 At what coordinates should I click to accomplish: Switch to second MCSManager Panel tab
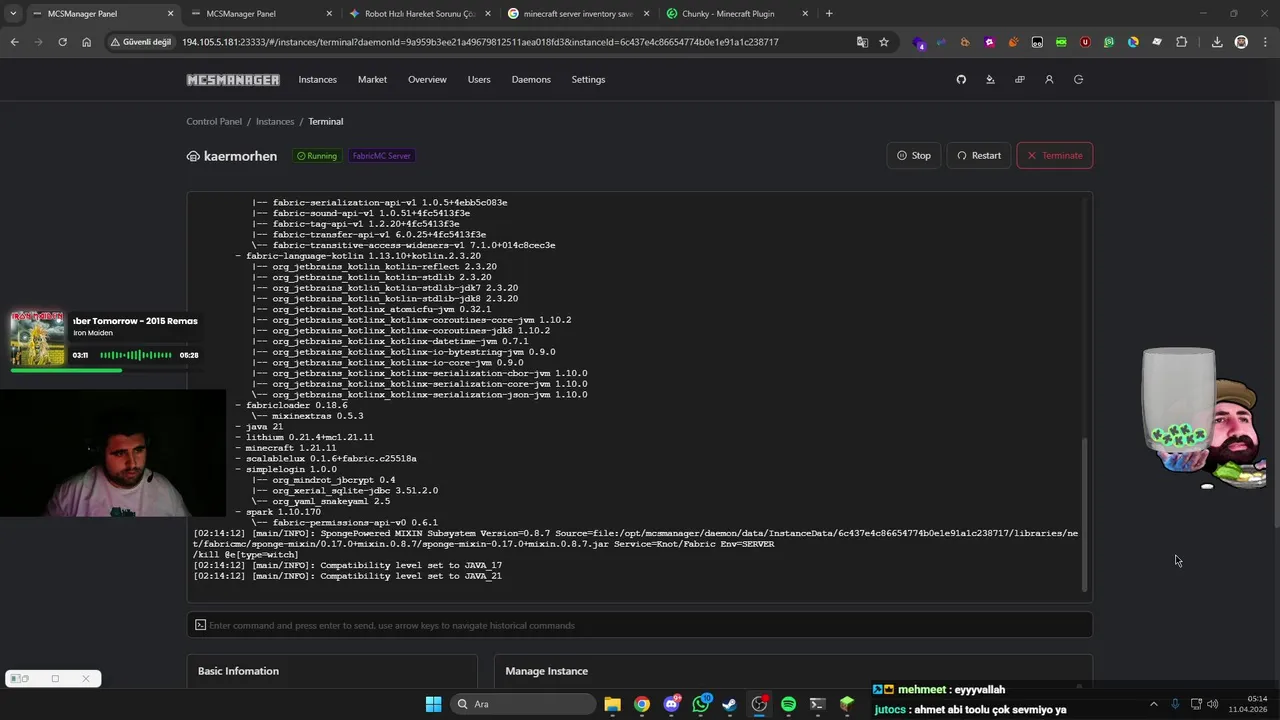click(259, 14)
